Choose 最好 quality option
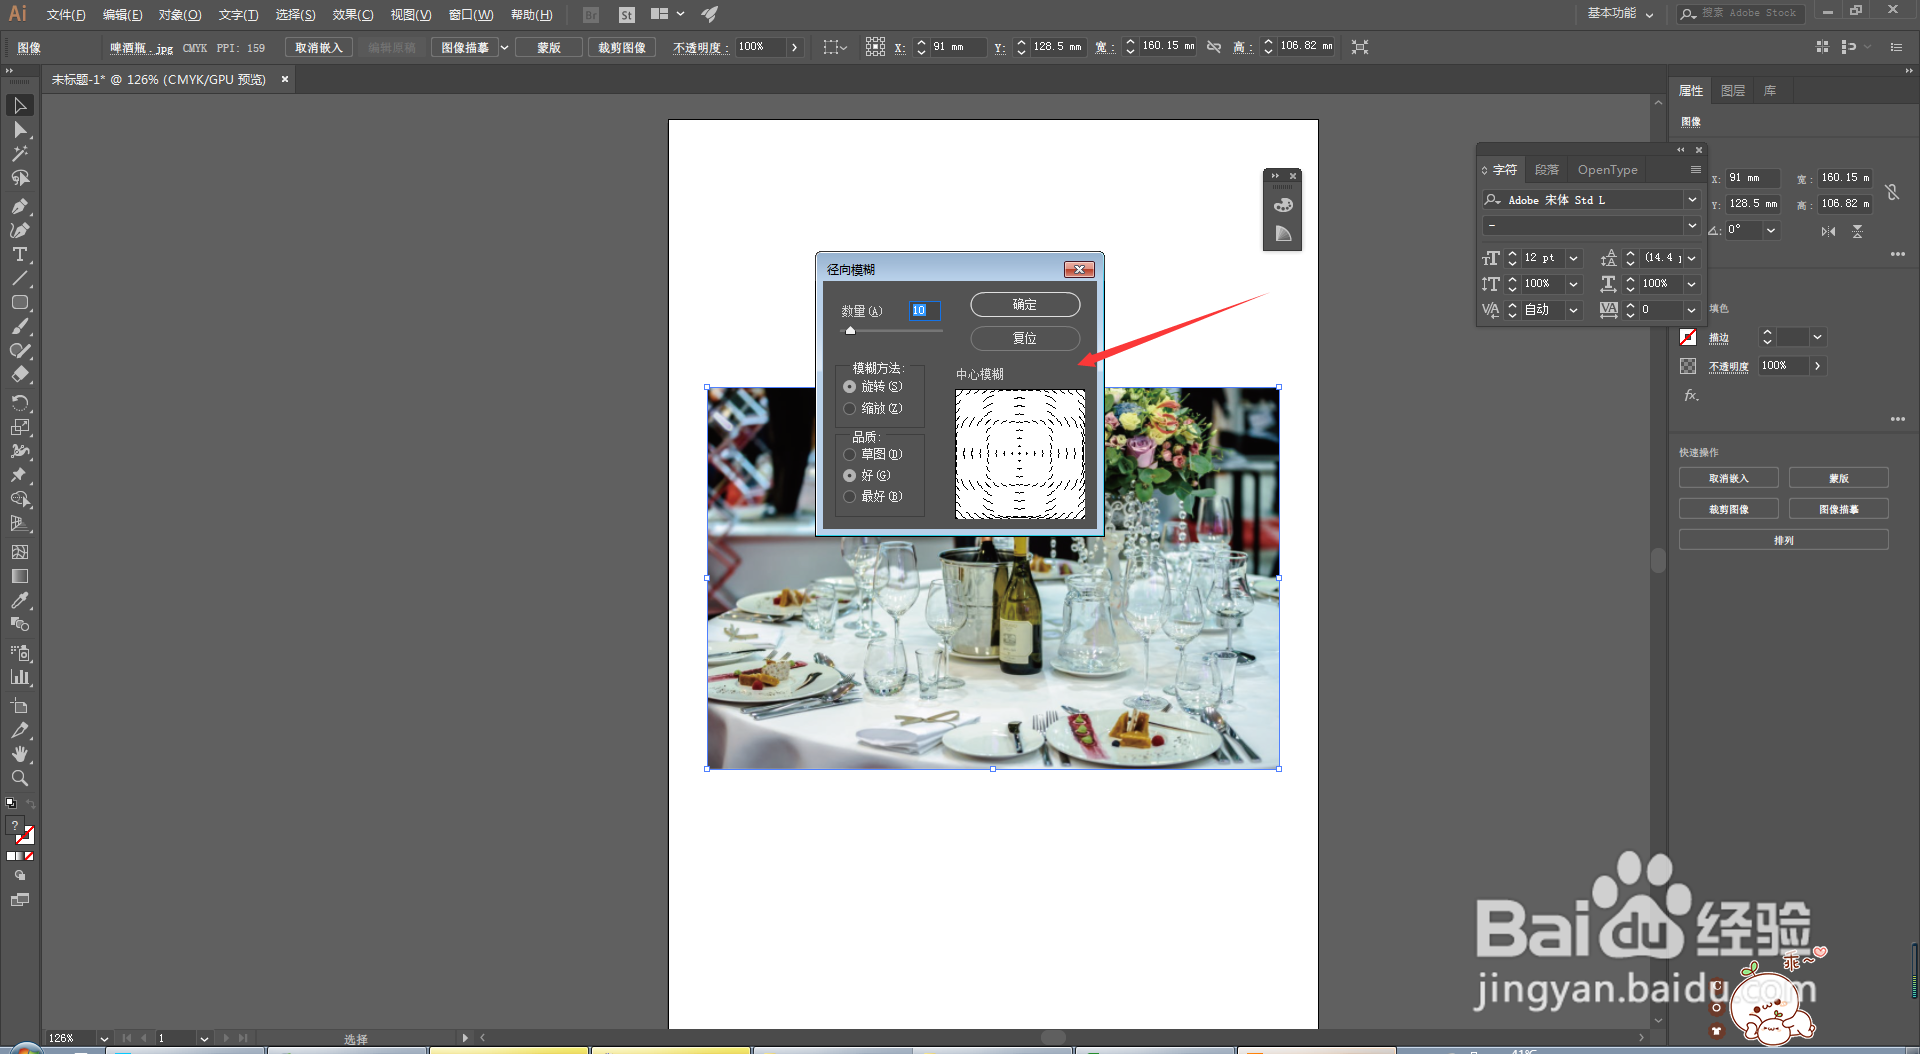This screenshot has height=1054, width=1920. pos(850,497)
